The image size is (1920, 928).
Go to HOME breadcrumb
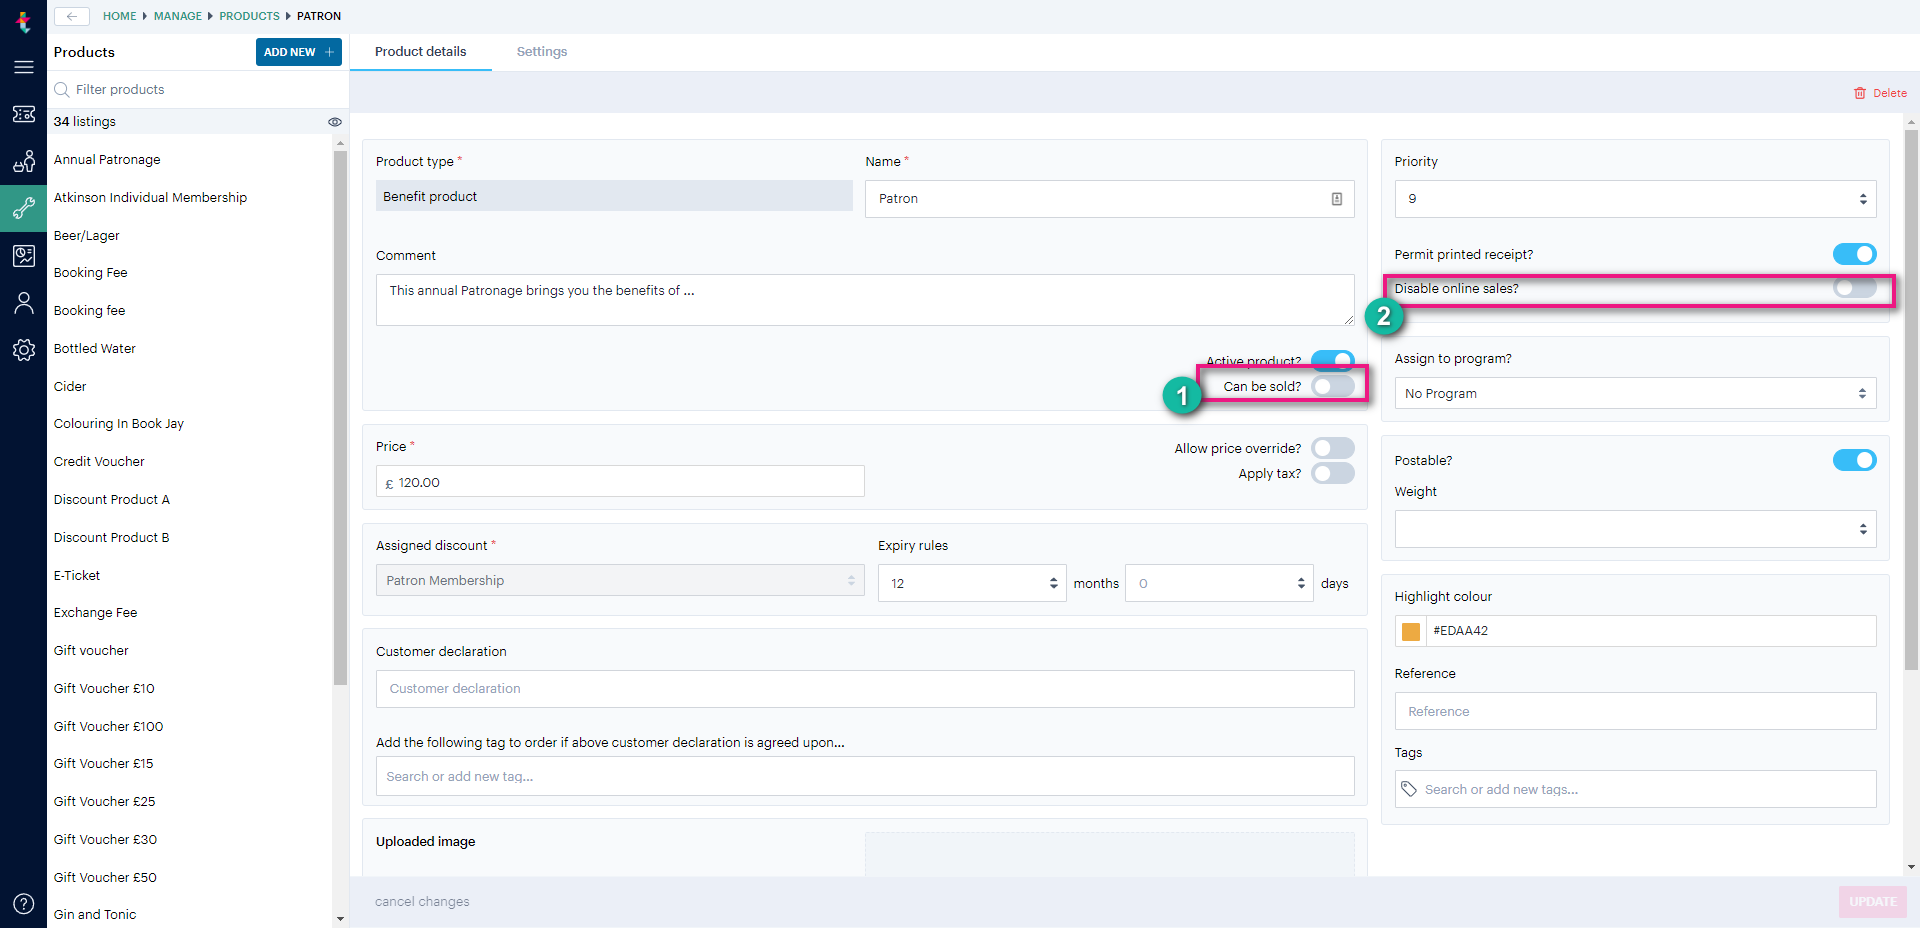click(119, 16)
